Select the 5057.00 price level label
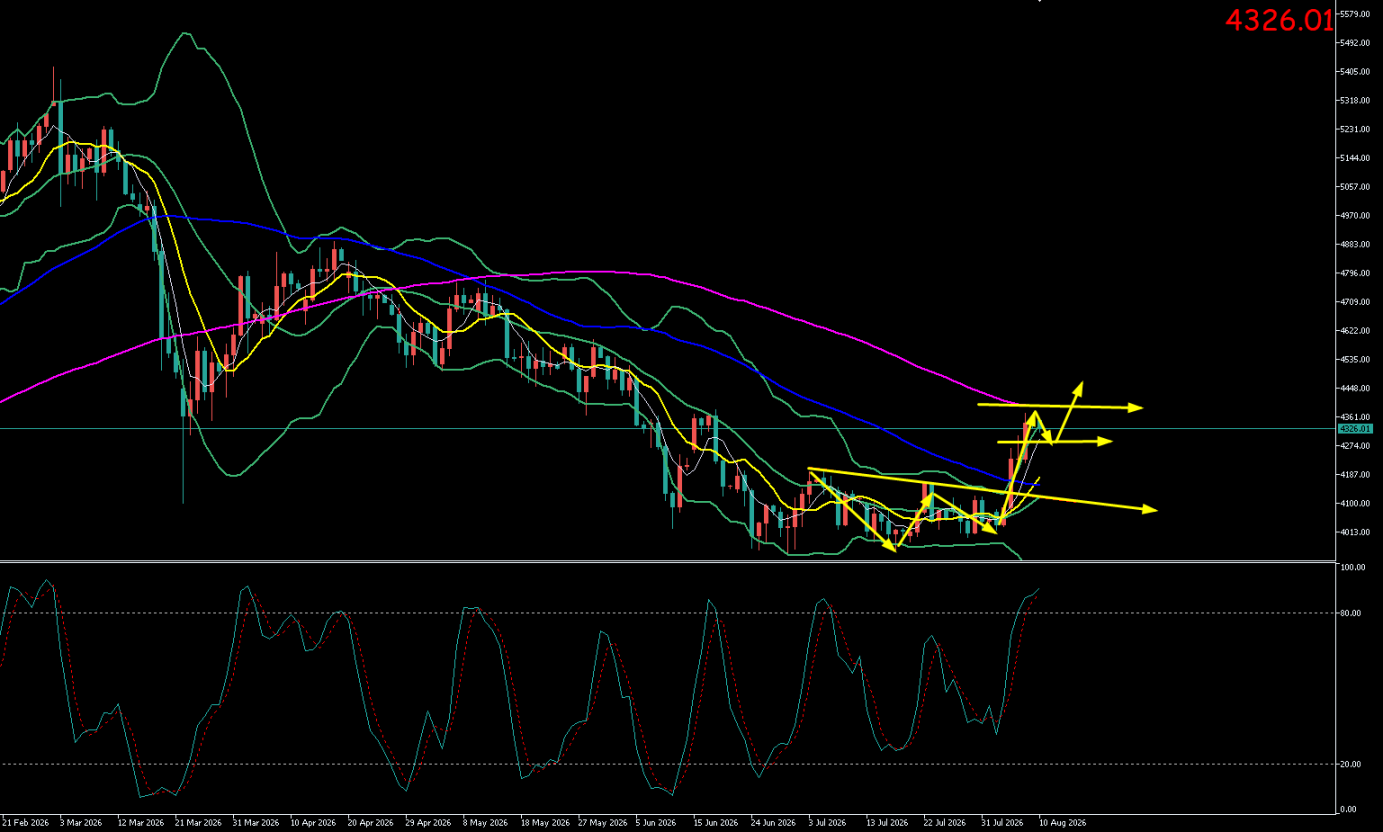The width and height of the screenshot is (1383, 832). click(1356, 187)
